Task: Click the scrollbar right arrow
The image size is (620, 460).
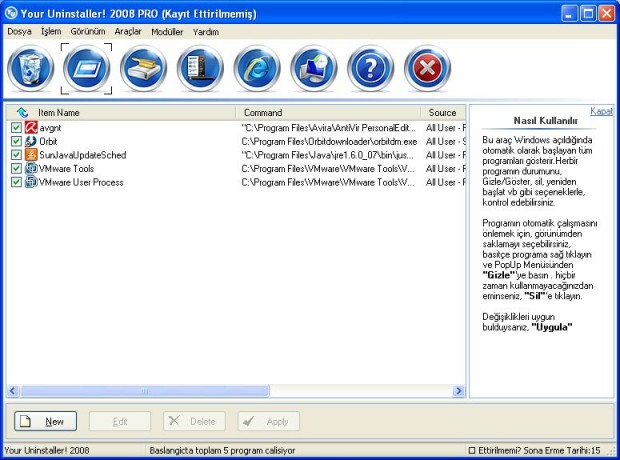Action: point(459,391)
